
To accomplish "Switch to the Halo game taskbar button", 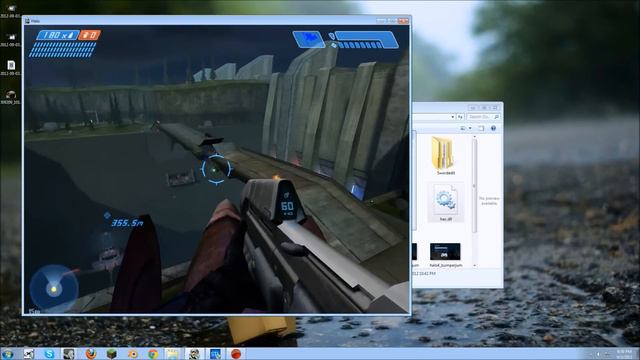I will 194,354.
